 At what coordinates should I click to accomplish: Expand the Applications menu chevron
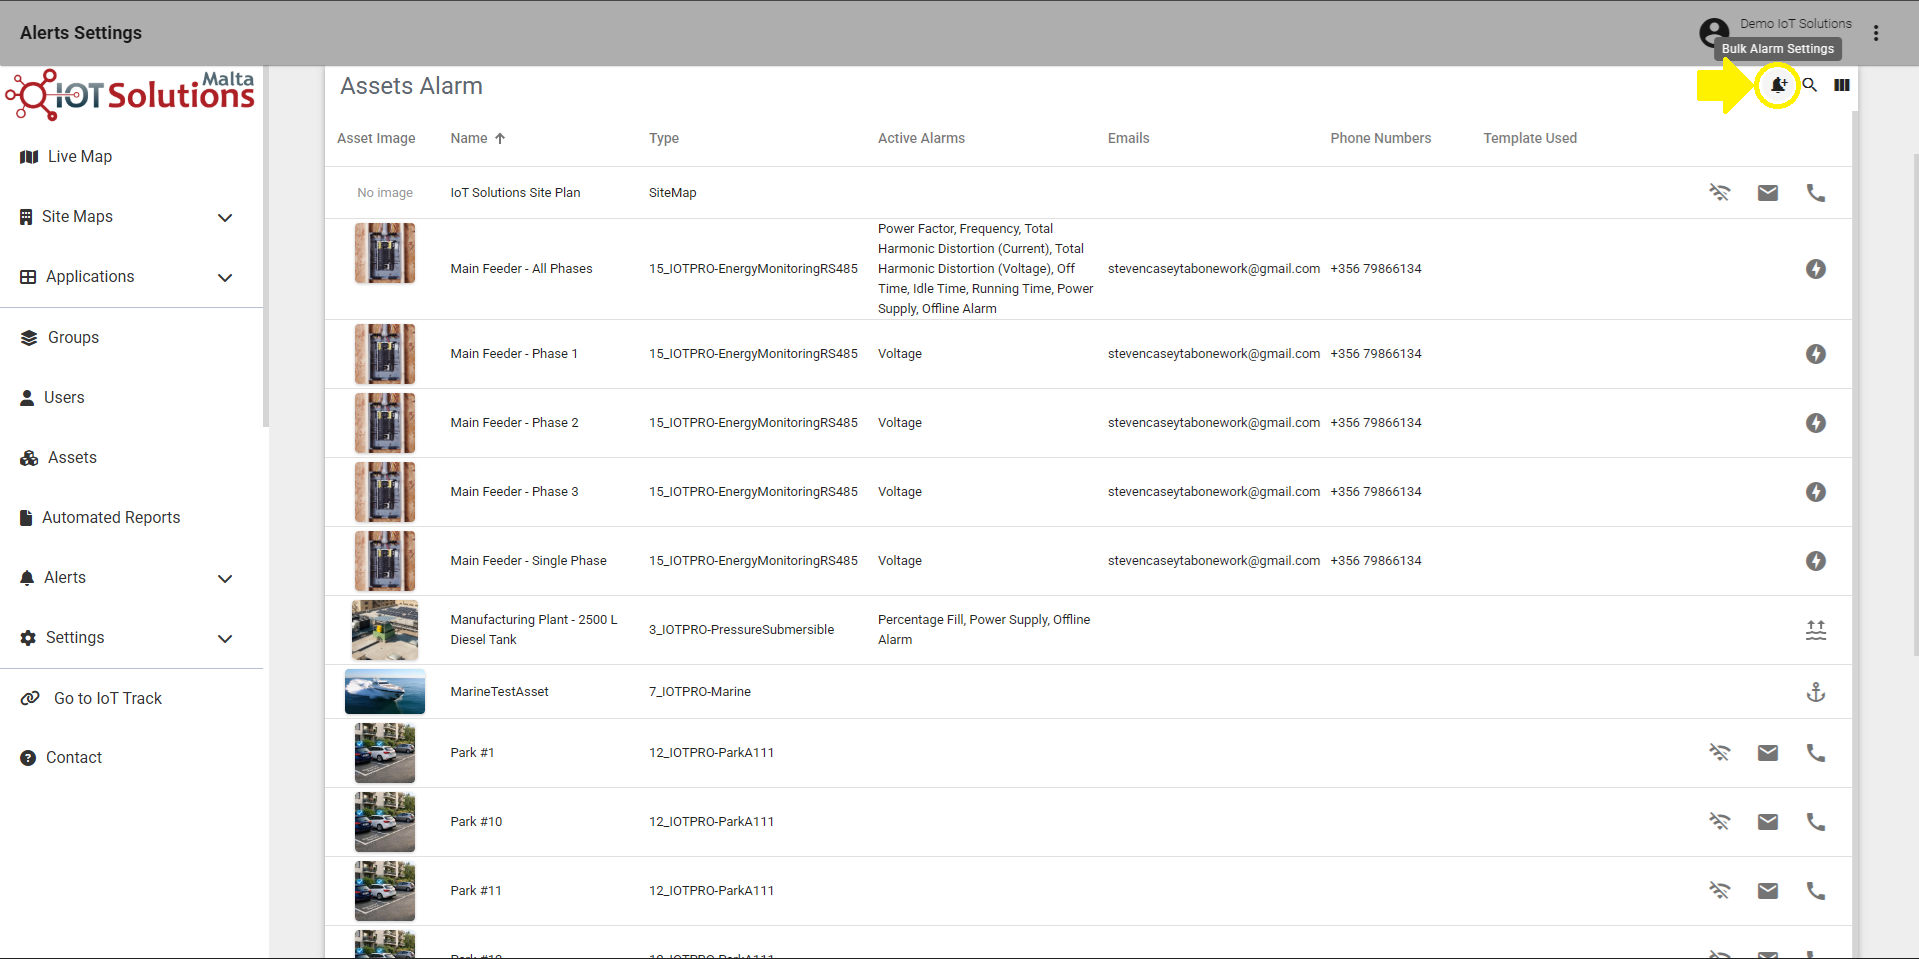(x=225, y=278)
